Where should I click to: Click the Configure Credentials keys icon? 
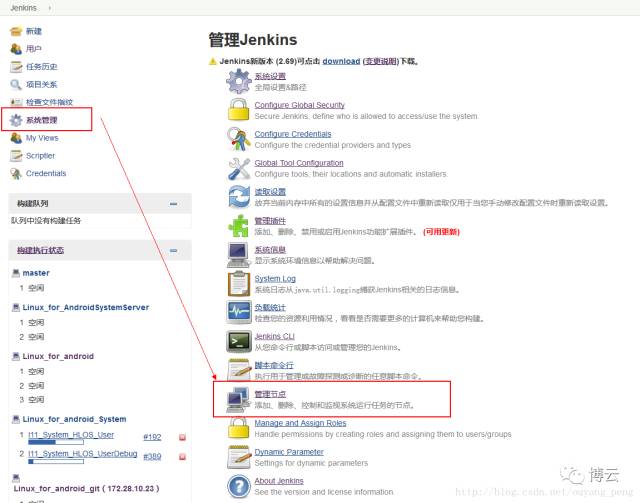[x=239, y=139]
